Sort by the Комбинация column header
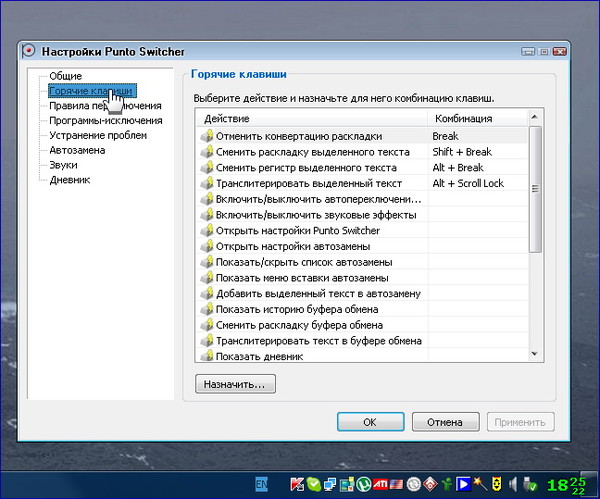The image size is (600, 499). click(478, 119)
